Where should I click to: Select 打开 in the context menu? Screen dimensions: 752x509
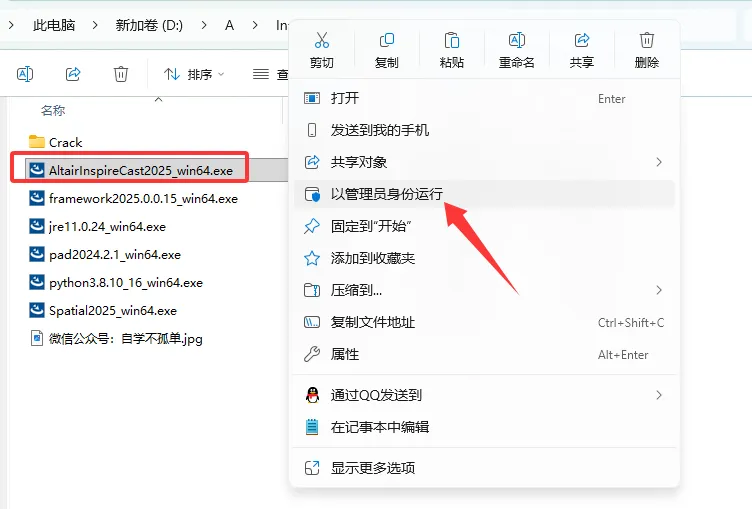click(484, 98)
